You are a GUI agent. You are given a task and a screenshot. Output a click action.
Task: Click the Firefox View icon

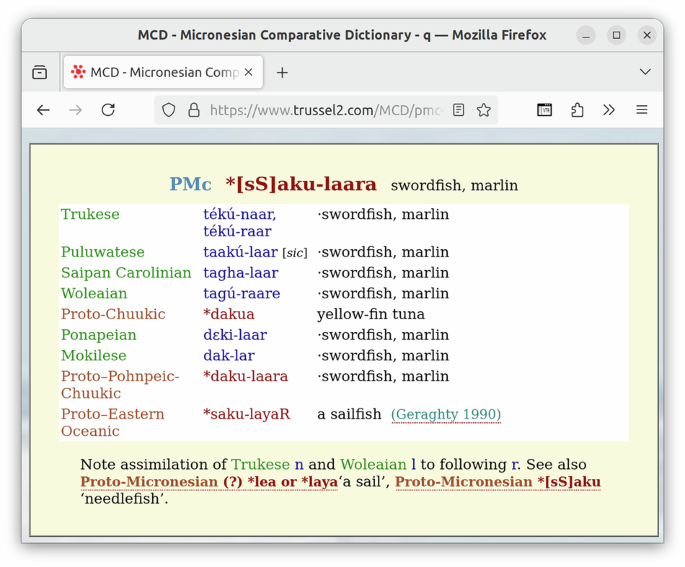point(40,72)
